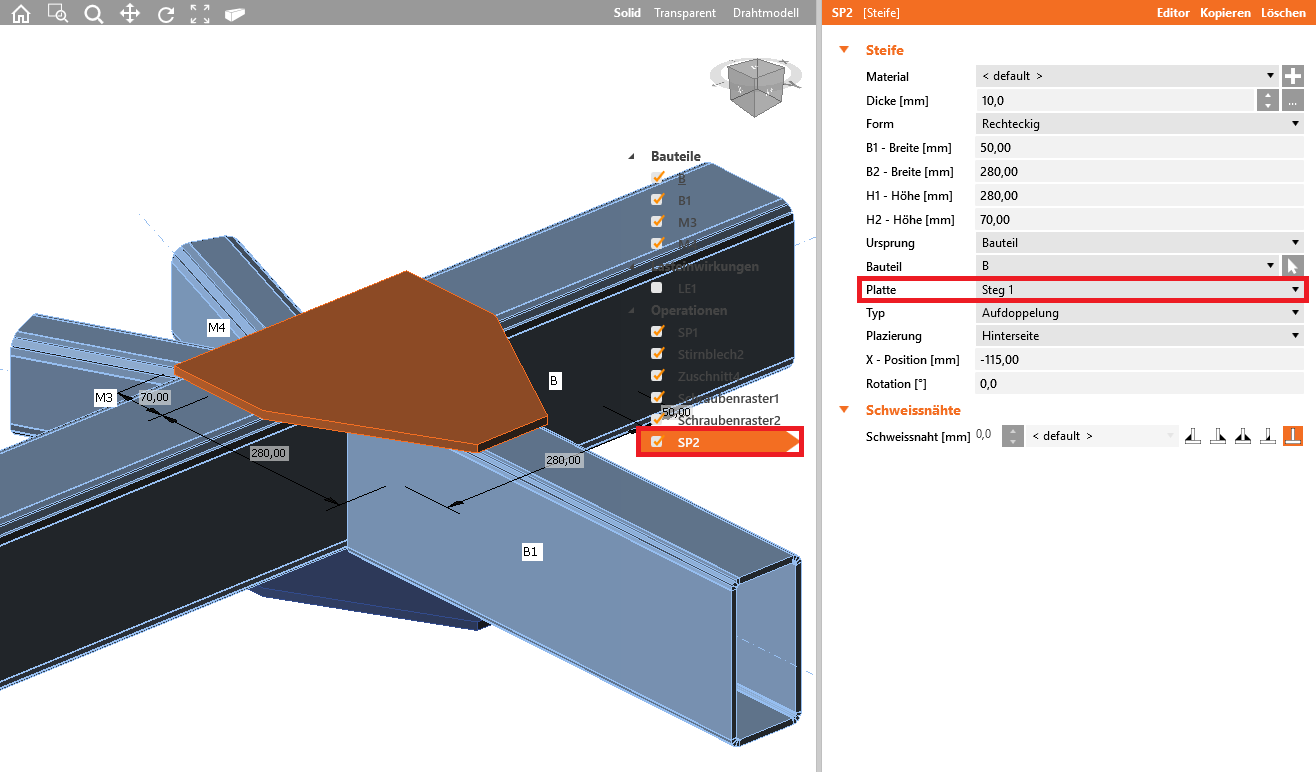Select the SP2 operation row

720,442
